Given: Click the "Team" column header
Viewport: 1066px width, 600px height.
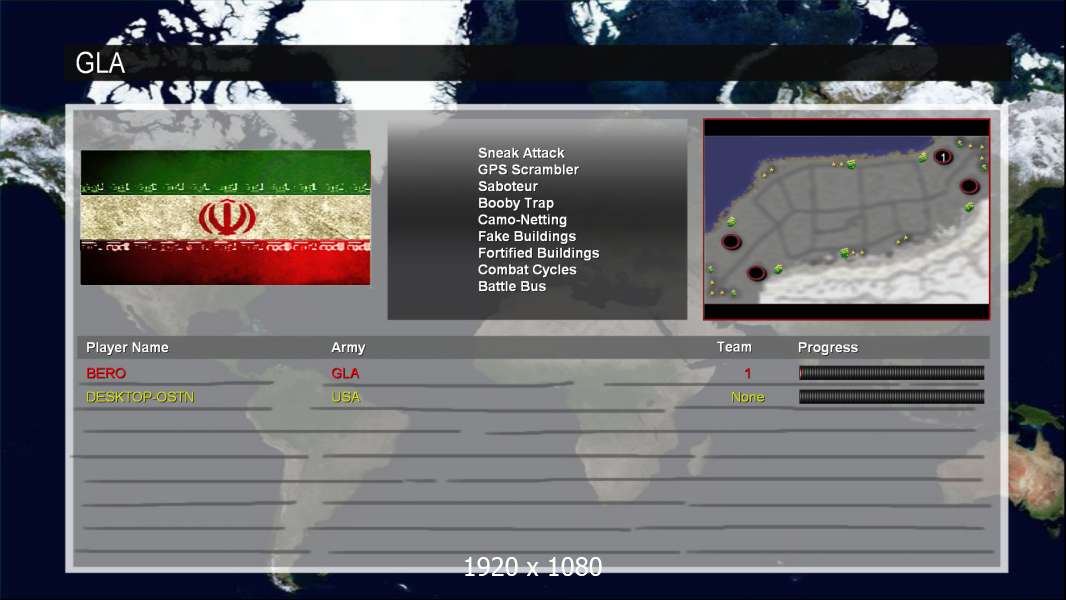Looking at the screenshot, I should pos(734,347).
